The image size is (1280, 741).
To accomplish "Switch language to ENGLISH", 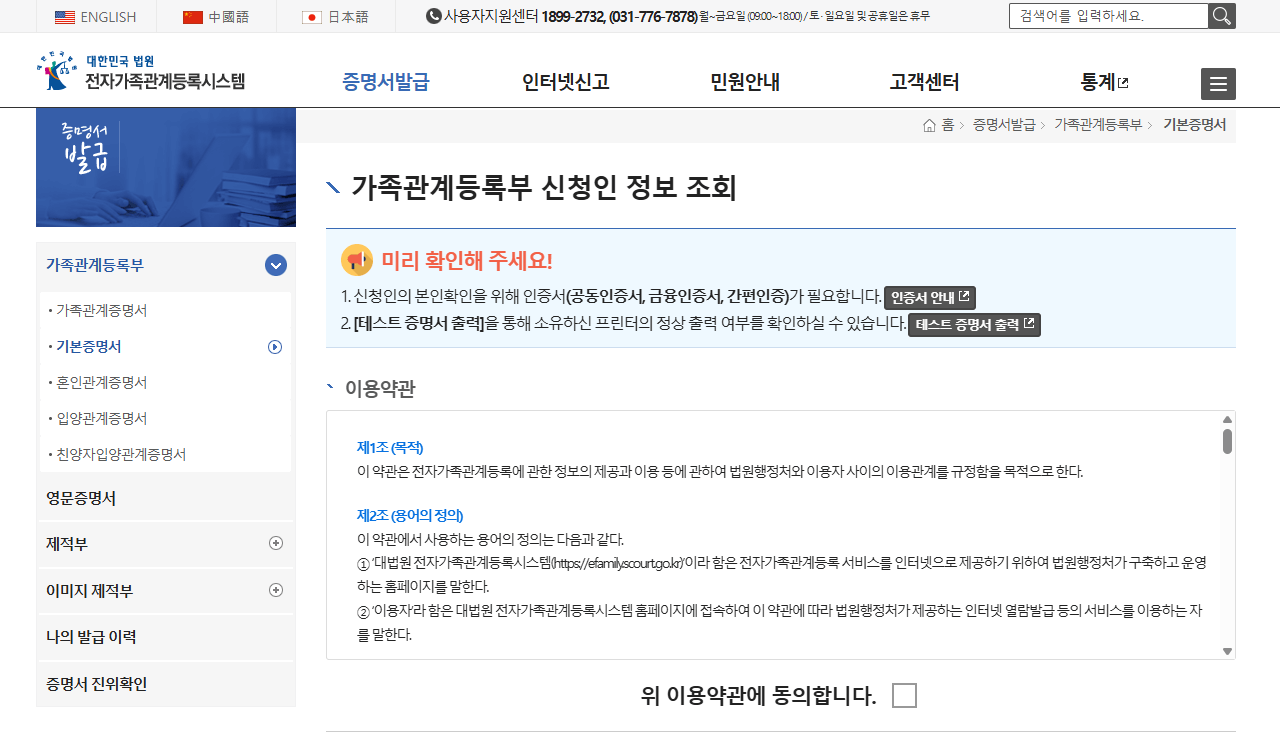I will (108, 17).
